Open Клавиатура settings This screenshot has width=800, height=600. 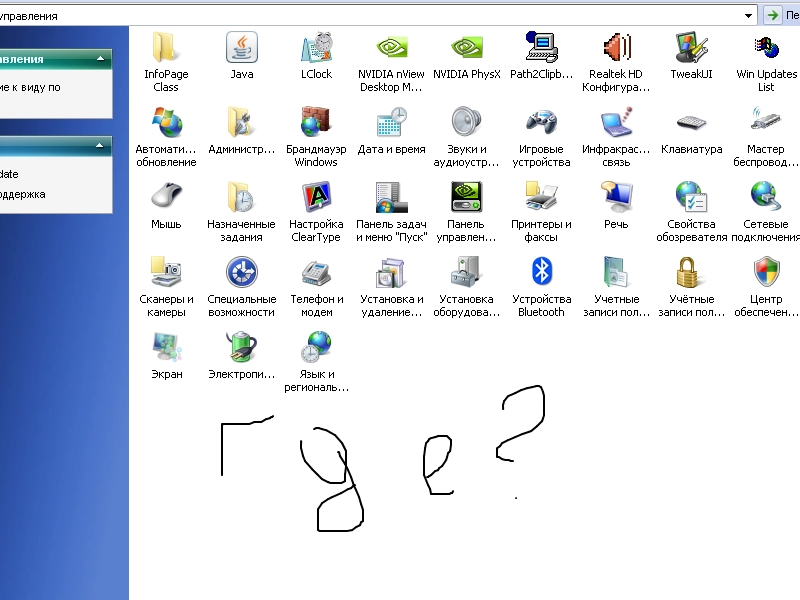[x=691, y=122]
